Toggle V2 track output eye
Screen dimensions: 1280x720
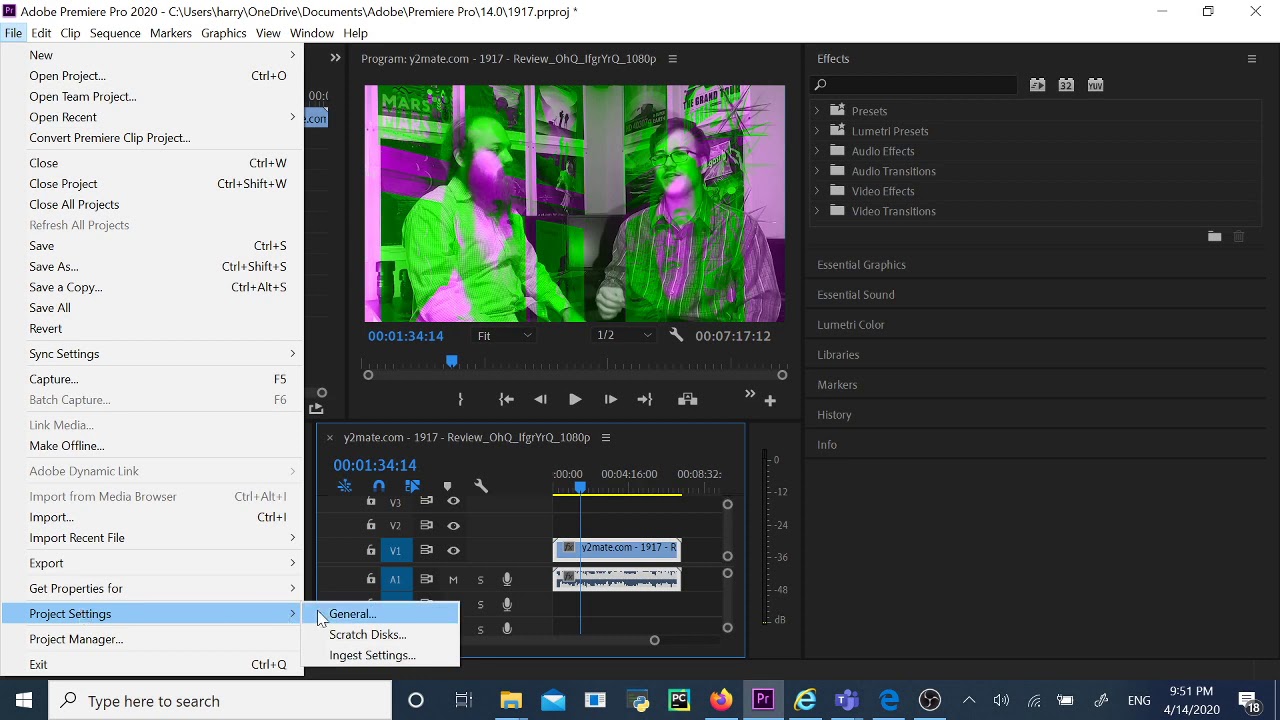click(453, 526)
